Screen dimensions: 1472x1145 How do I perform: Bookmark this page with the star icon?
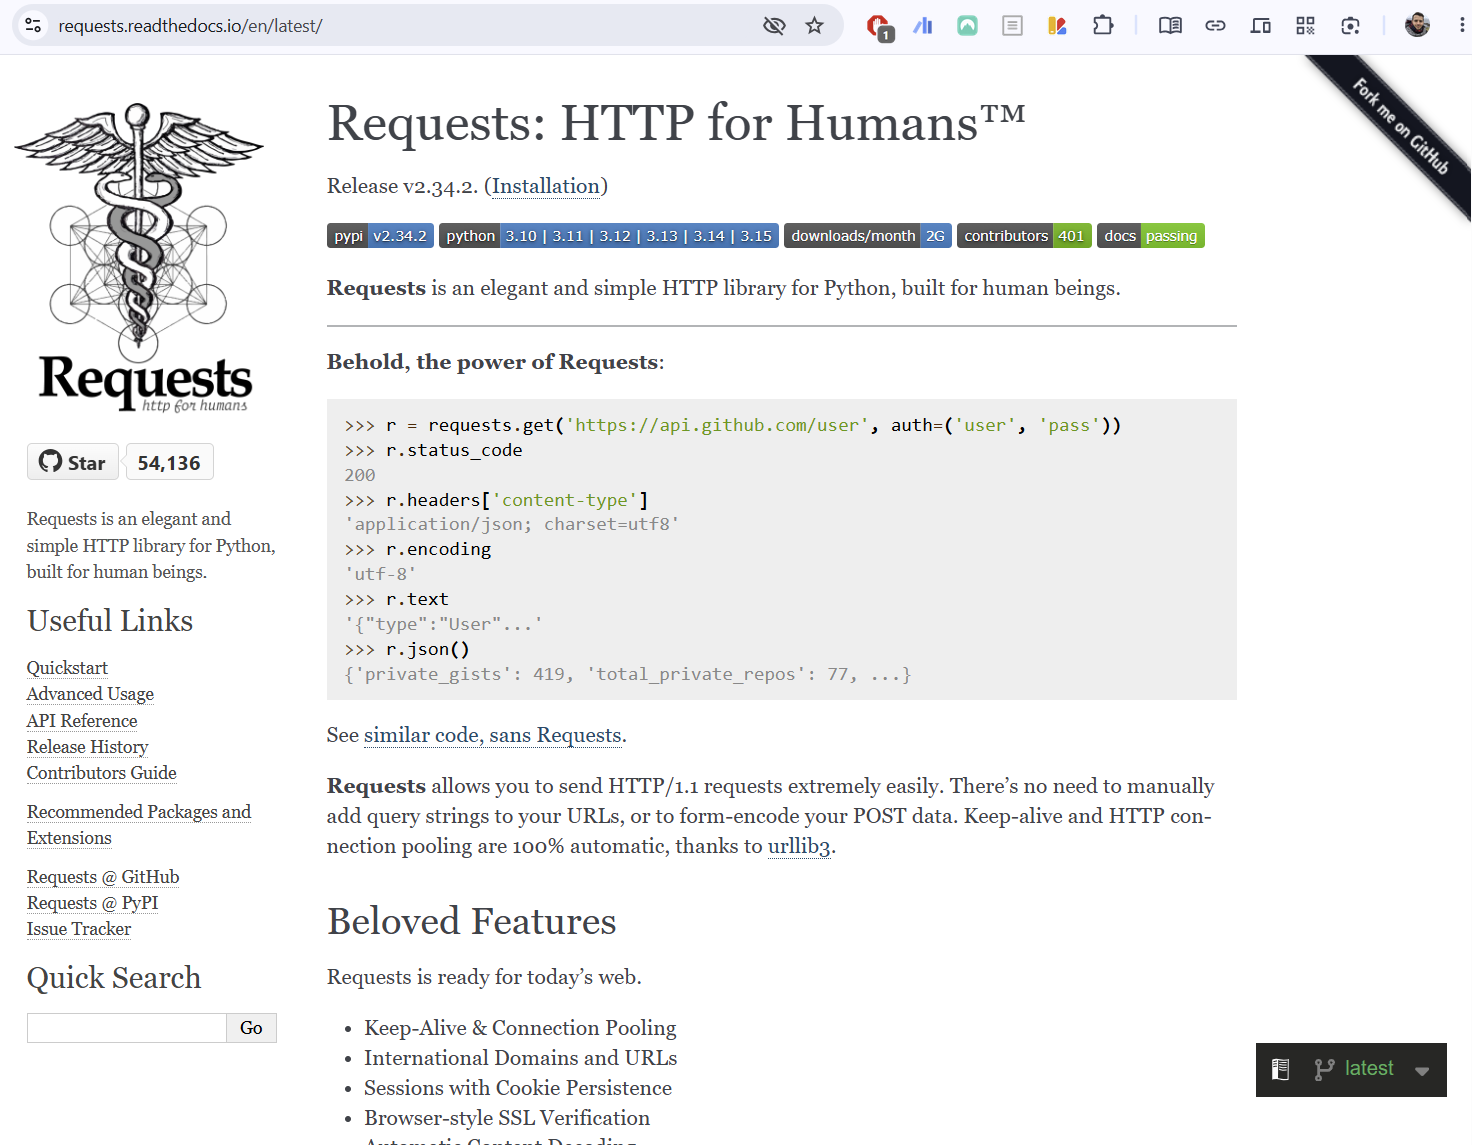(x=815, y=25)
